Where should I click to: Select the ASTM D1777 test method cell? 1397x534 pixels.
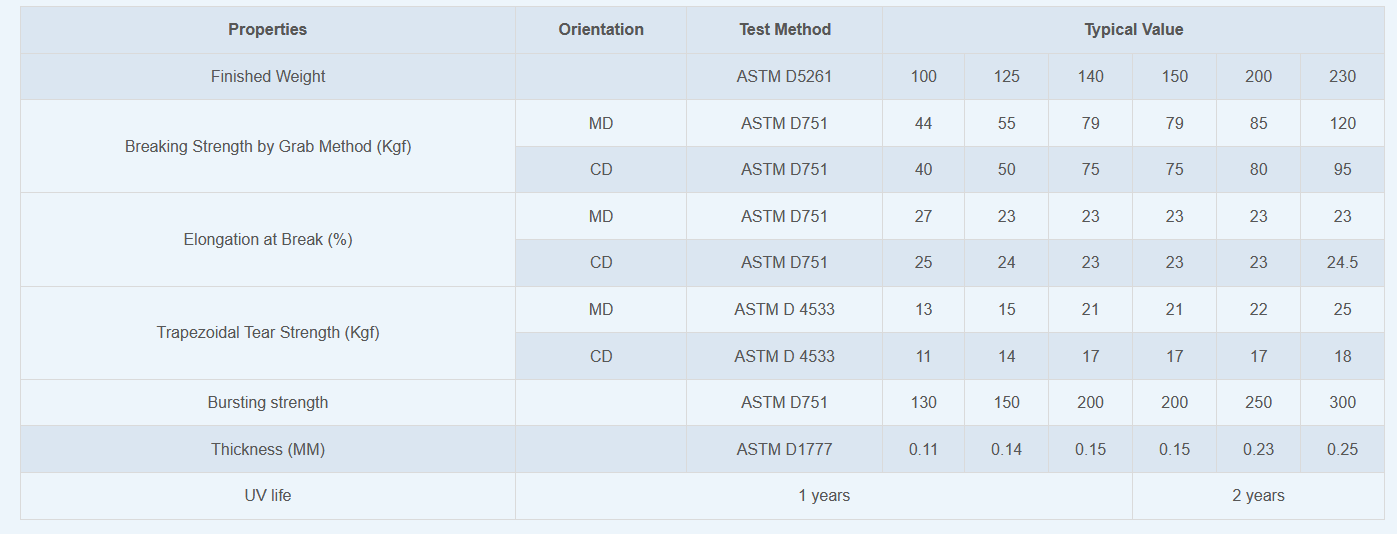coord(784,450)
